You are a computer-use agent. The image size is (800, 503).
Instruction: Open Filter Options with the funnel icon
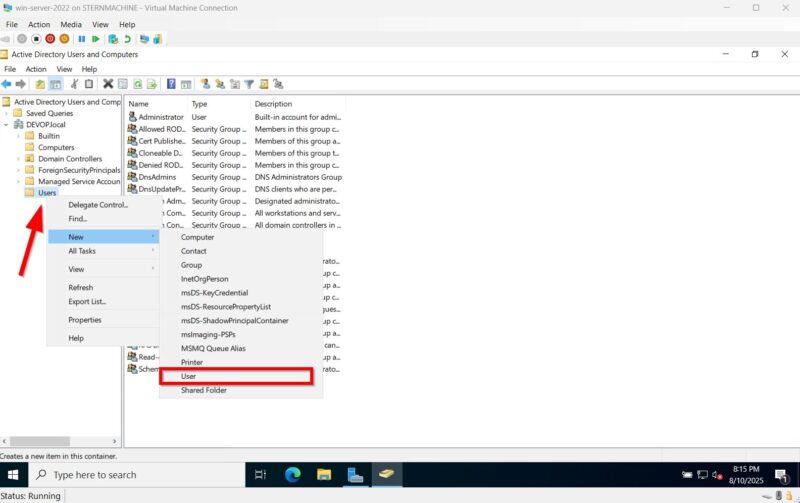249,84
